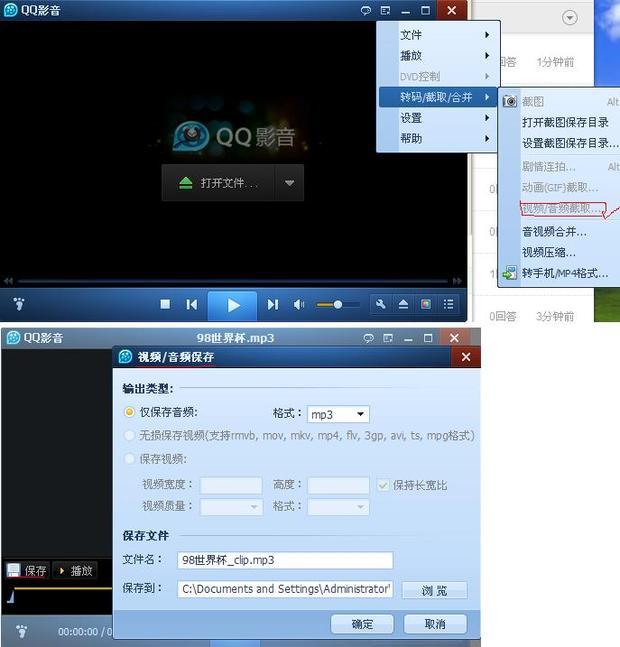
Task: Click footprint history icon in top player
Action: tap(19, 304)
